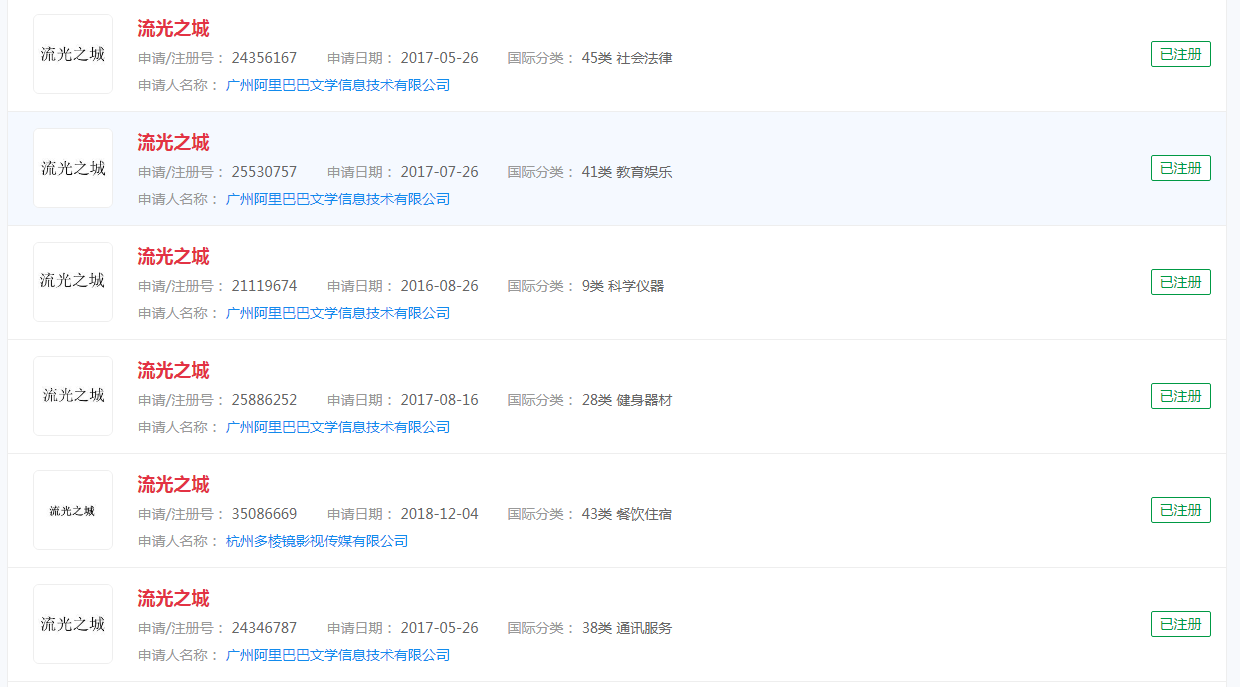Select registration number 24356167
The width and height of the screenshot is (1240, 687).
(x=264, y=58)
